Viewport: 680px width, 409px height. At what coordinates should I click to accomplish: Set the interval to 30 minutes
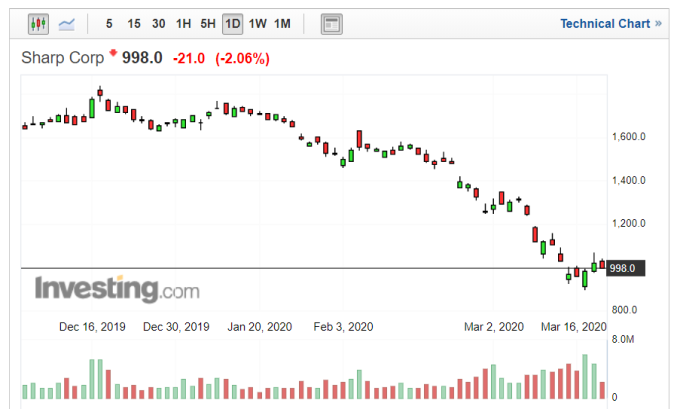[x=158, y=24]
